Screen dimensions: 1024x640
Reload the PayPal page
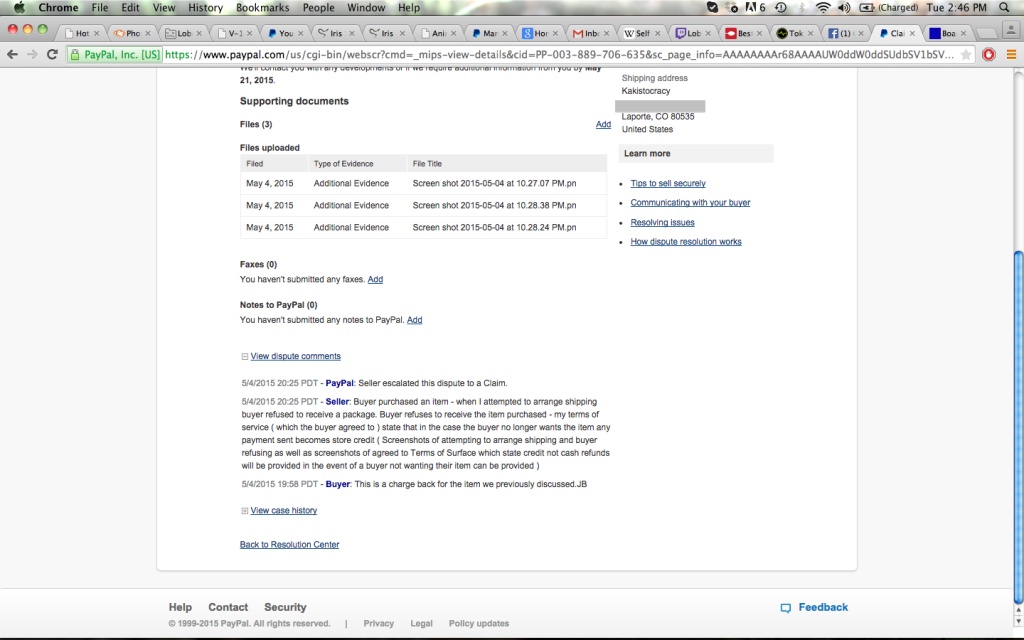52,55
